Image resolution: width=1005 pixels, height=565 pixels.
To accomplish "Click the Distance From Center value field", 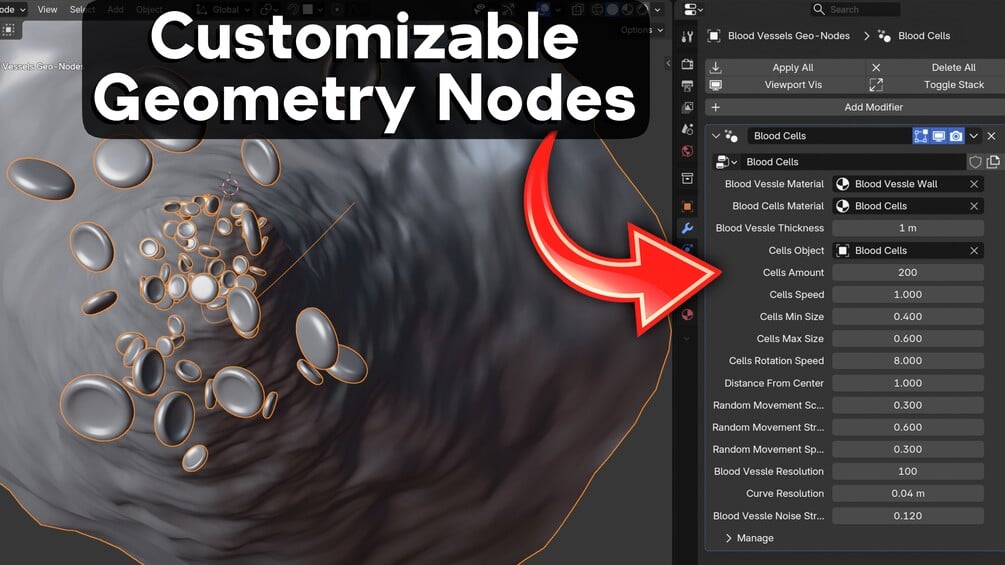I will point(908,383).
